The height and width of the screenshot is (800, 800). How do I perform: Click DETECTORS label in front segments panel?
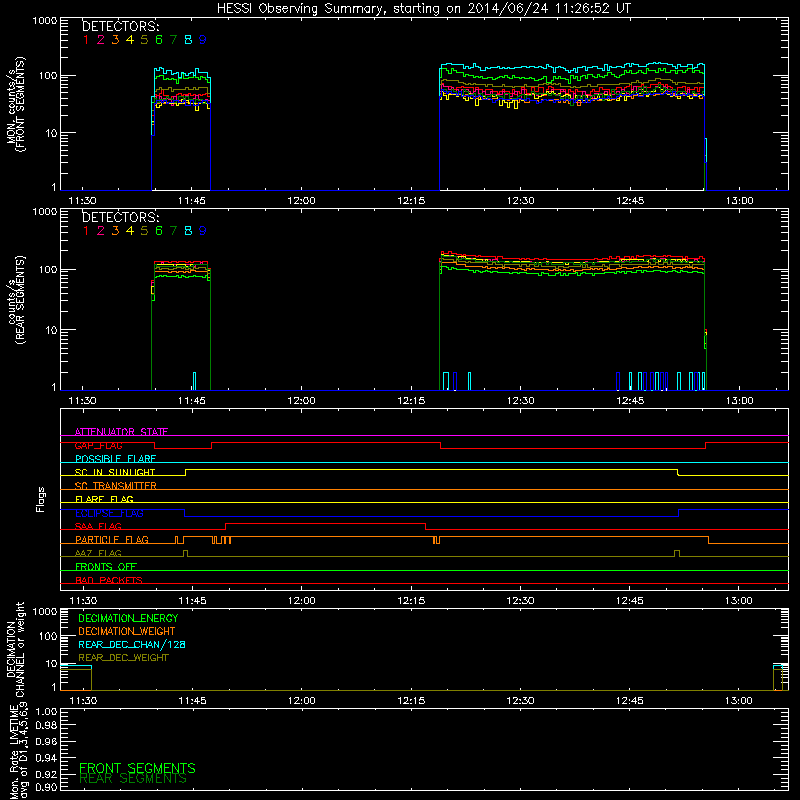coord(120,27)
